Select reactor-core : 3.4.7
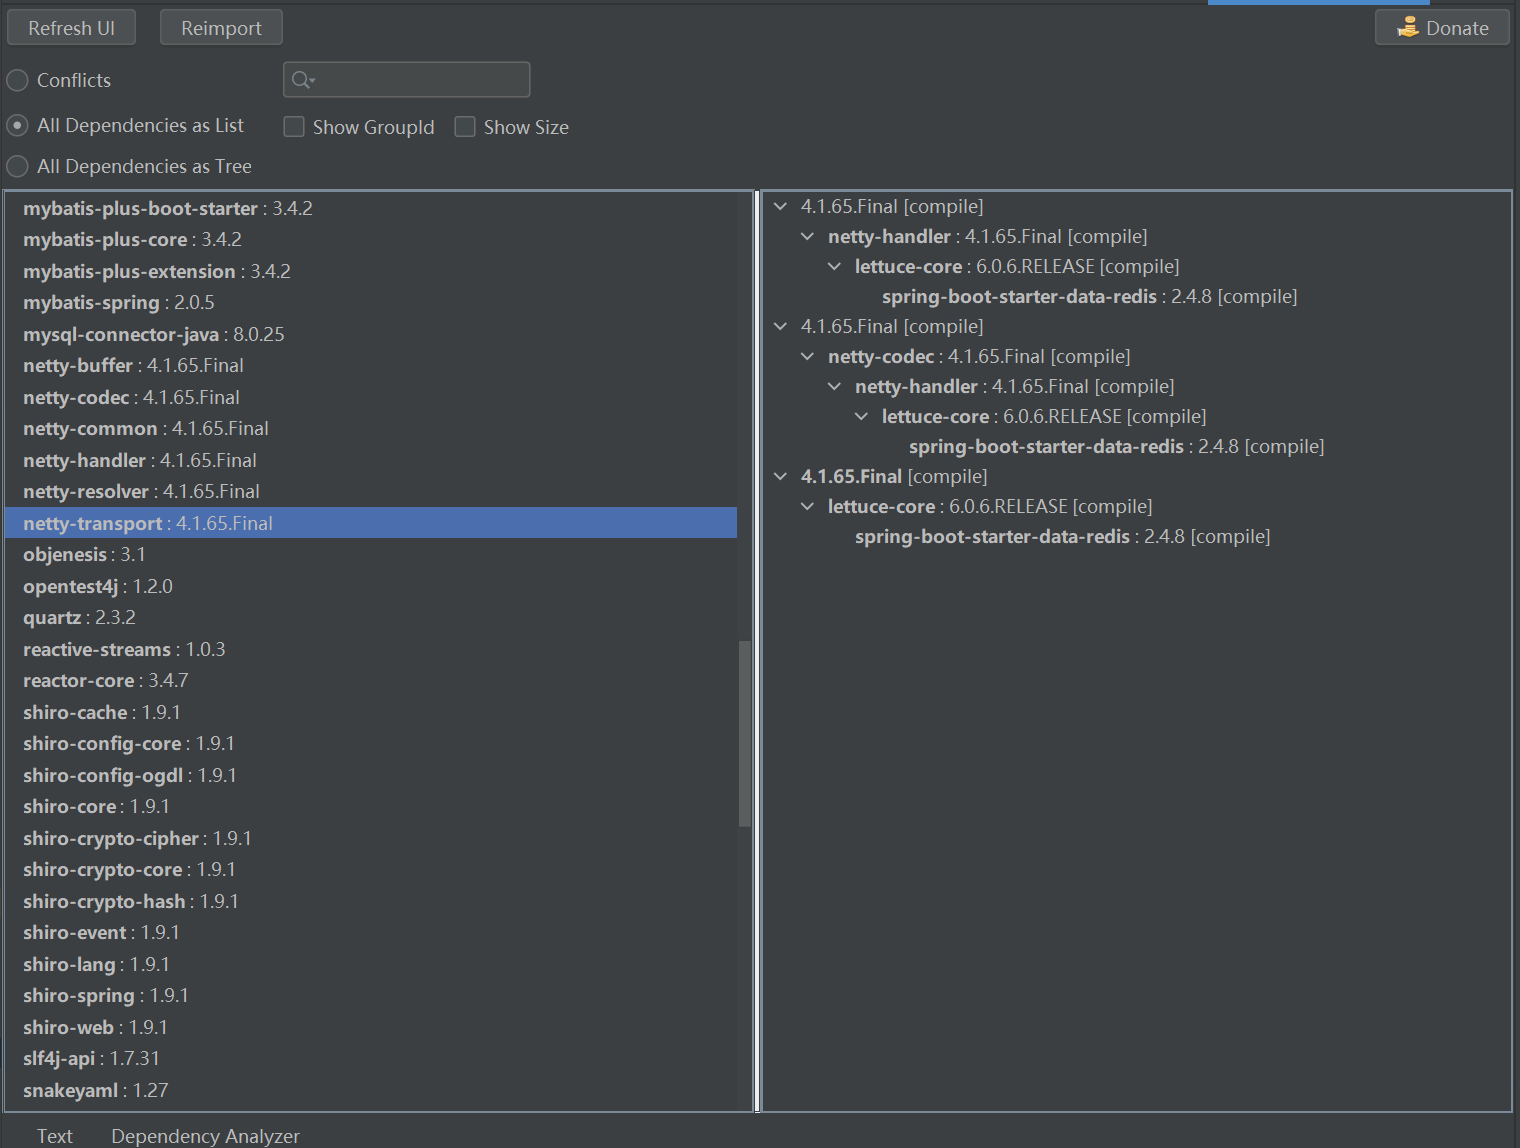Viewport: 1520px width, 1148px height. [x=371, y=681]
